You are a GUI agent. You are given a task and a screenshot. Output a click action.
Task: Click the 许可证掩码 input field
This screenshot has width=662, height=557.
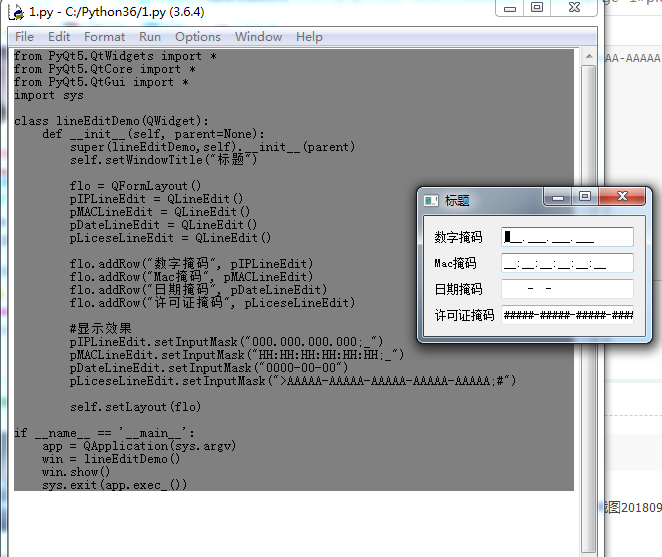567,315
